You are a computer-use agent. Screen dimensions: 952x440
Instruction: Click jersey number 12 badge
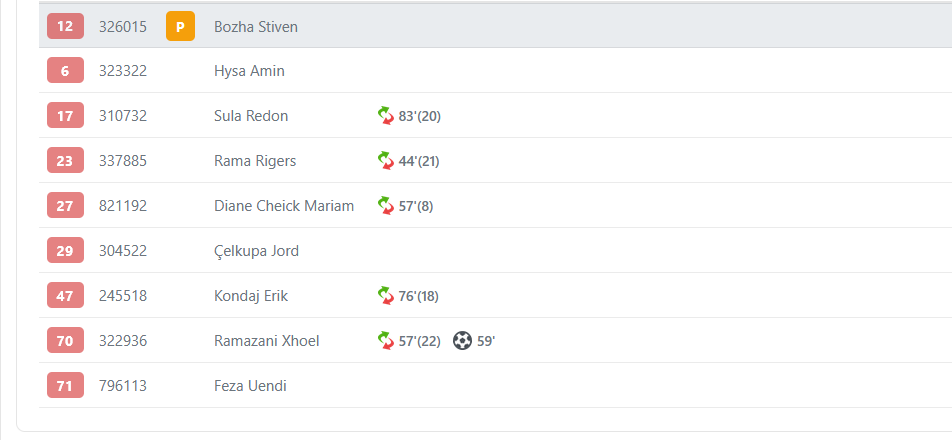click(65, 26)
